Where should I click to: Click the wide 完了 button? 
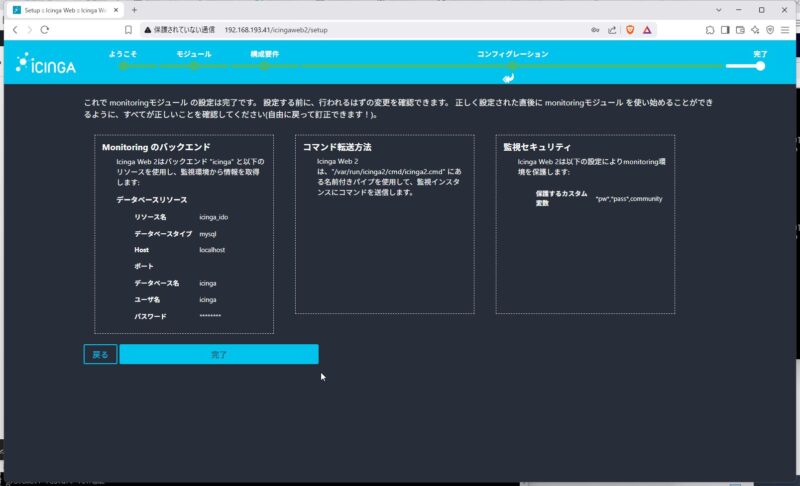click(219, 354)
